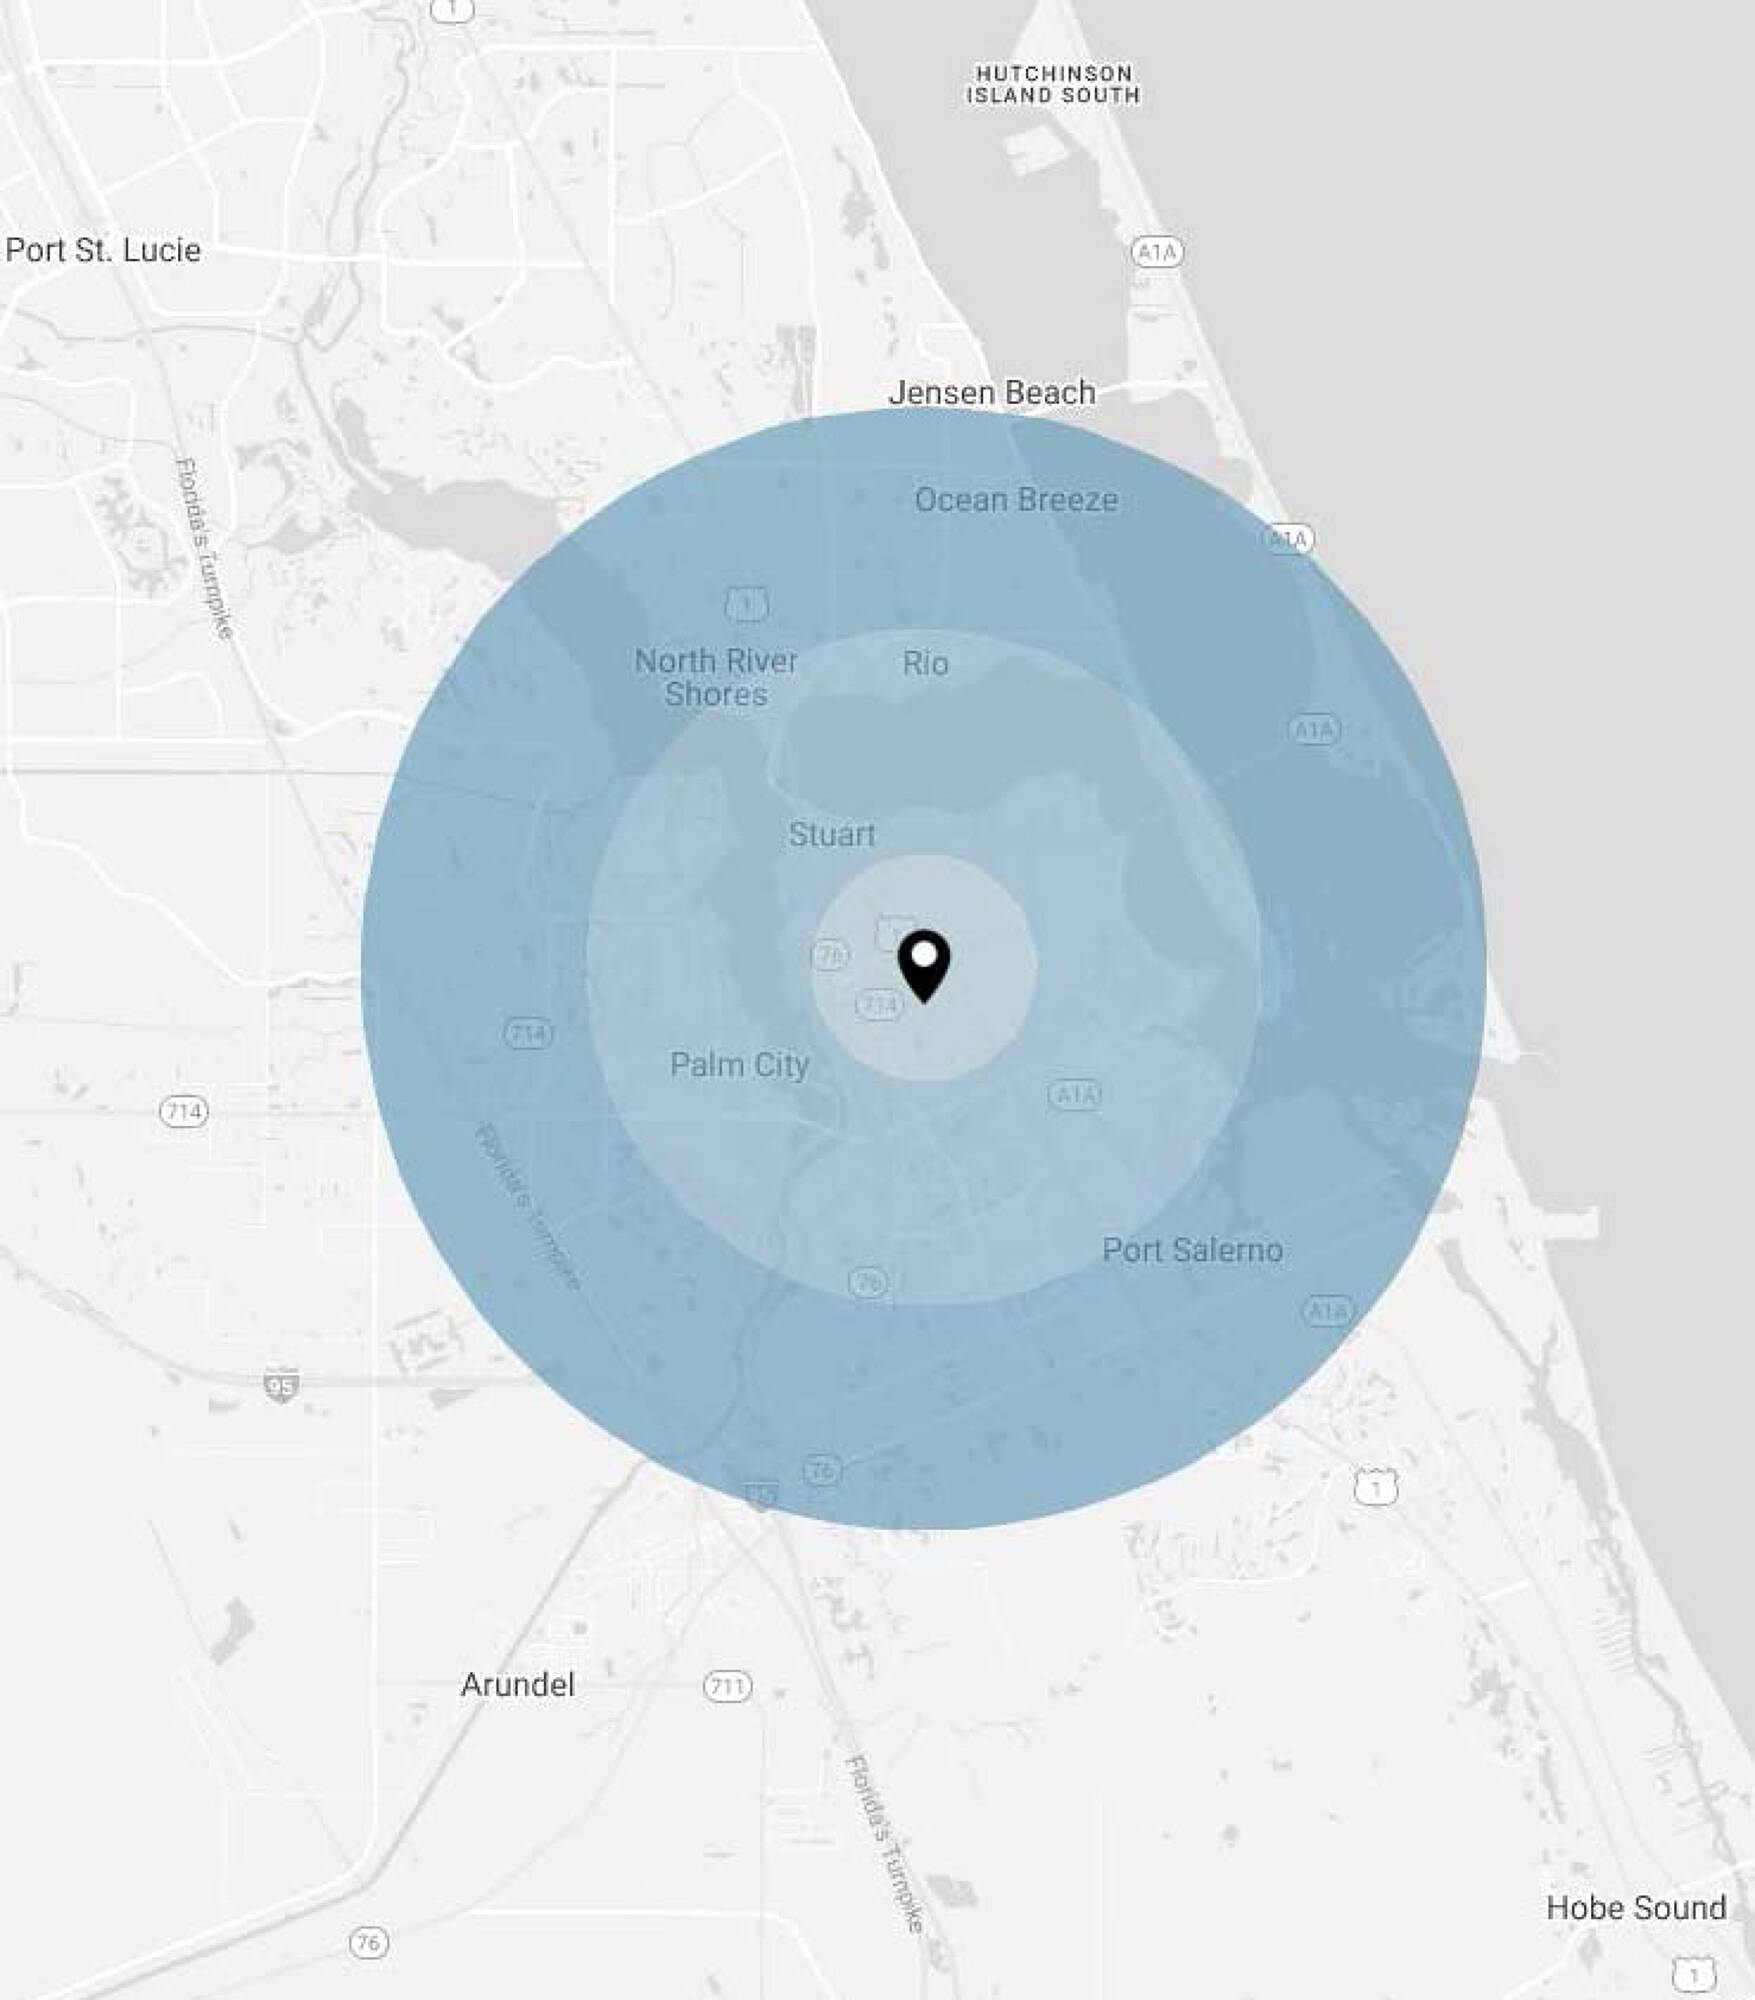Click the black location pin marker

(x=924, y=963)
